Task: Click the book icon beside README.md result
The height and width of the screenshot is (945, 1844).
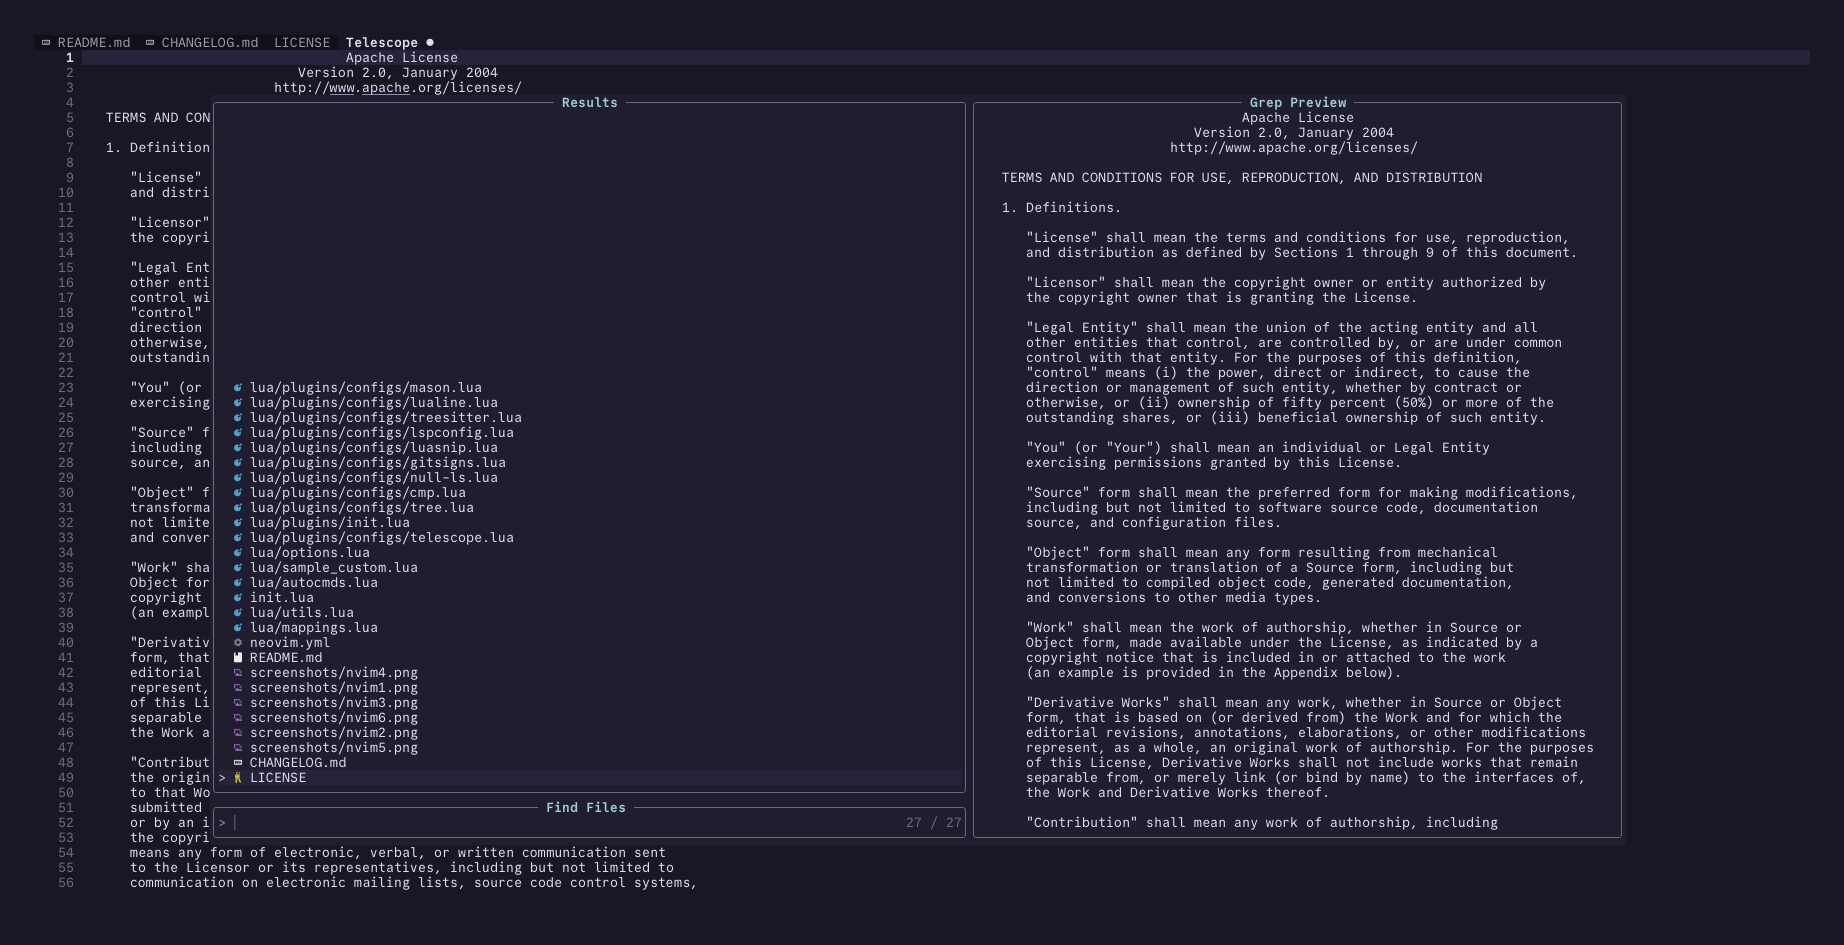Action: pyautogui.click(x=238, y=658)
